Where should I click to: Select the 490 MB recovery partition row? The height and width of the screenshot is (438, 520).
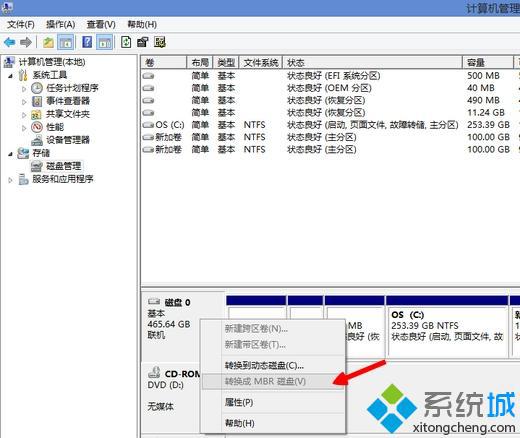pos(330,100)
